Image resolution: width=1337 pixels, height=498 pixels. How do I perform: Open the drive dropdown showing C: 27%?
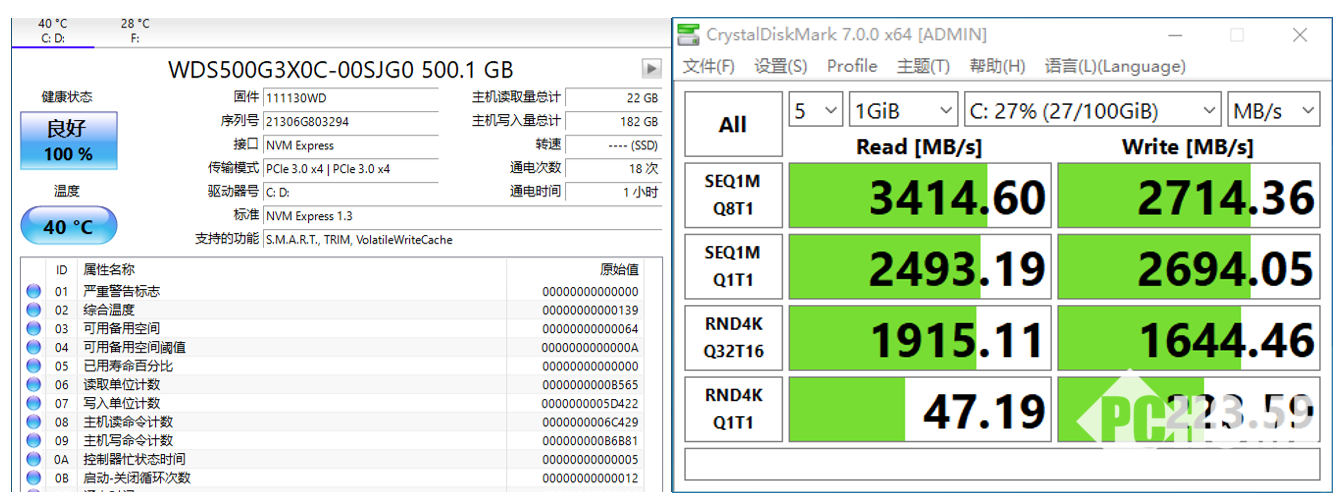click(x=1093, y=110)
